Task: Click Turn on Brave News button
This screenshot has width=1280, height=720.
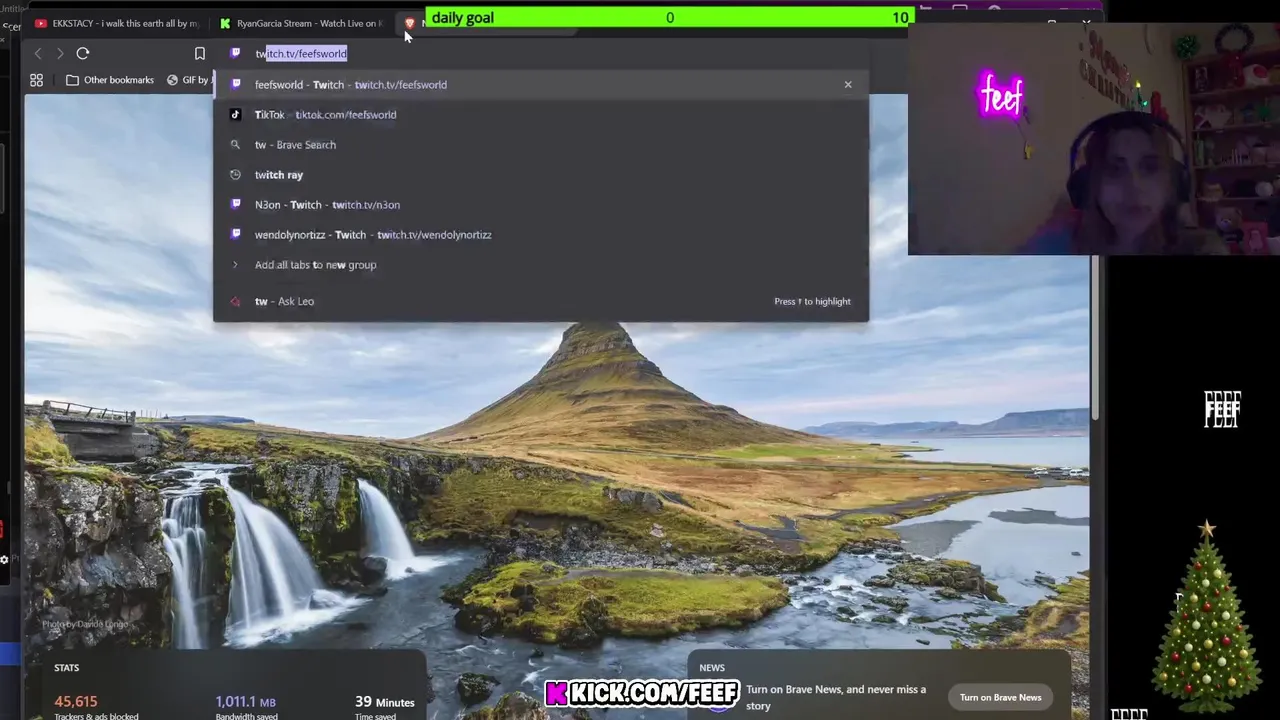Action: pos(1000,697)
